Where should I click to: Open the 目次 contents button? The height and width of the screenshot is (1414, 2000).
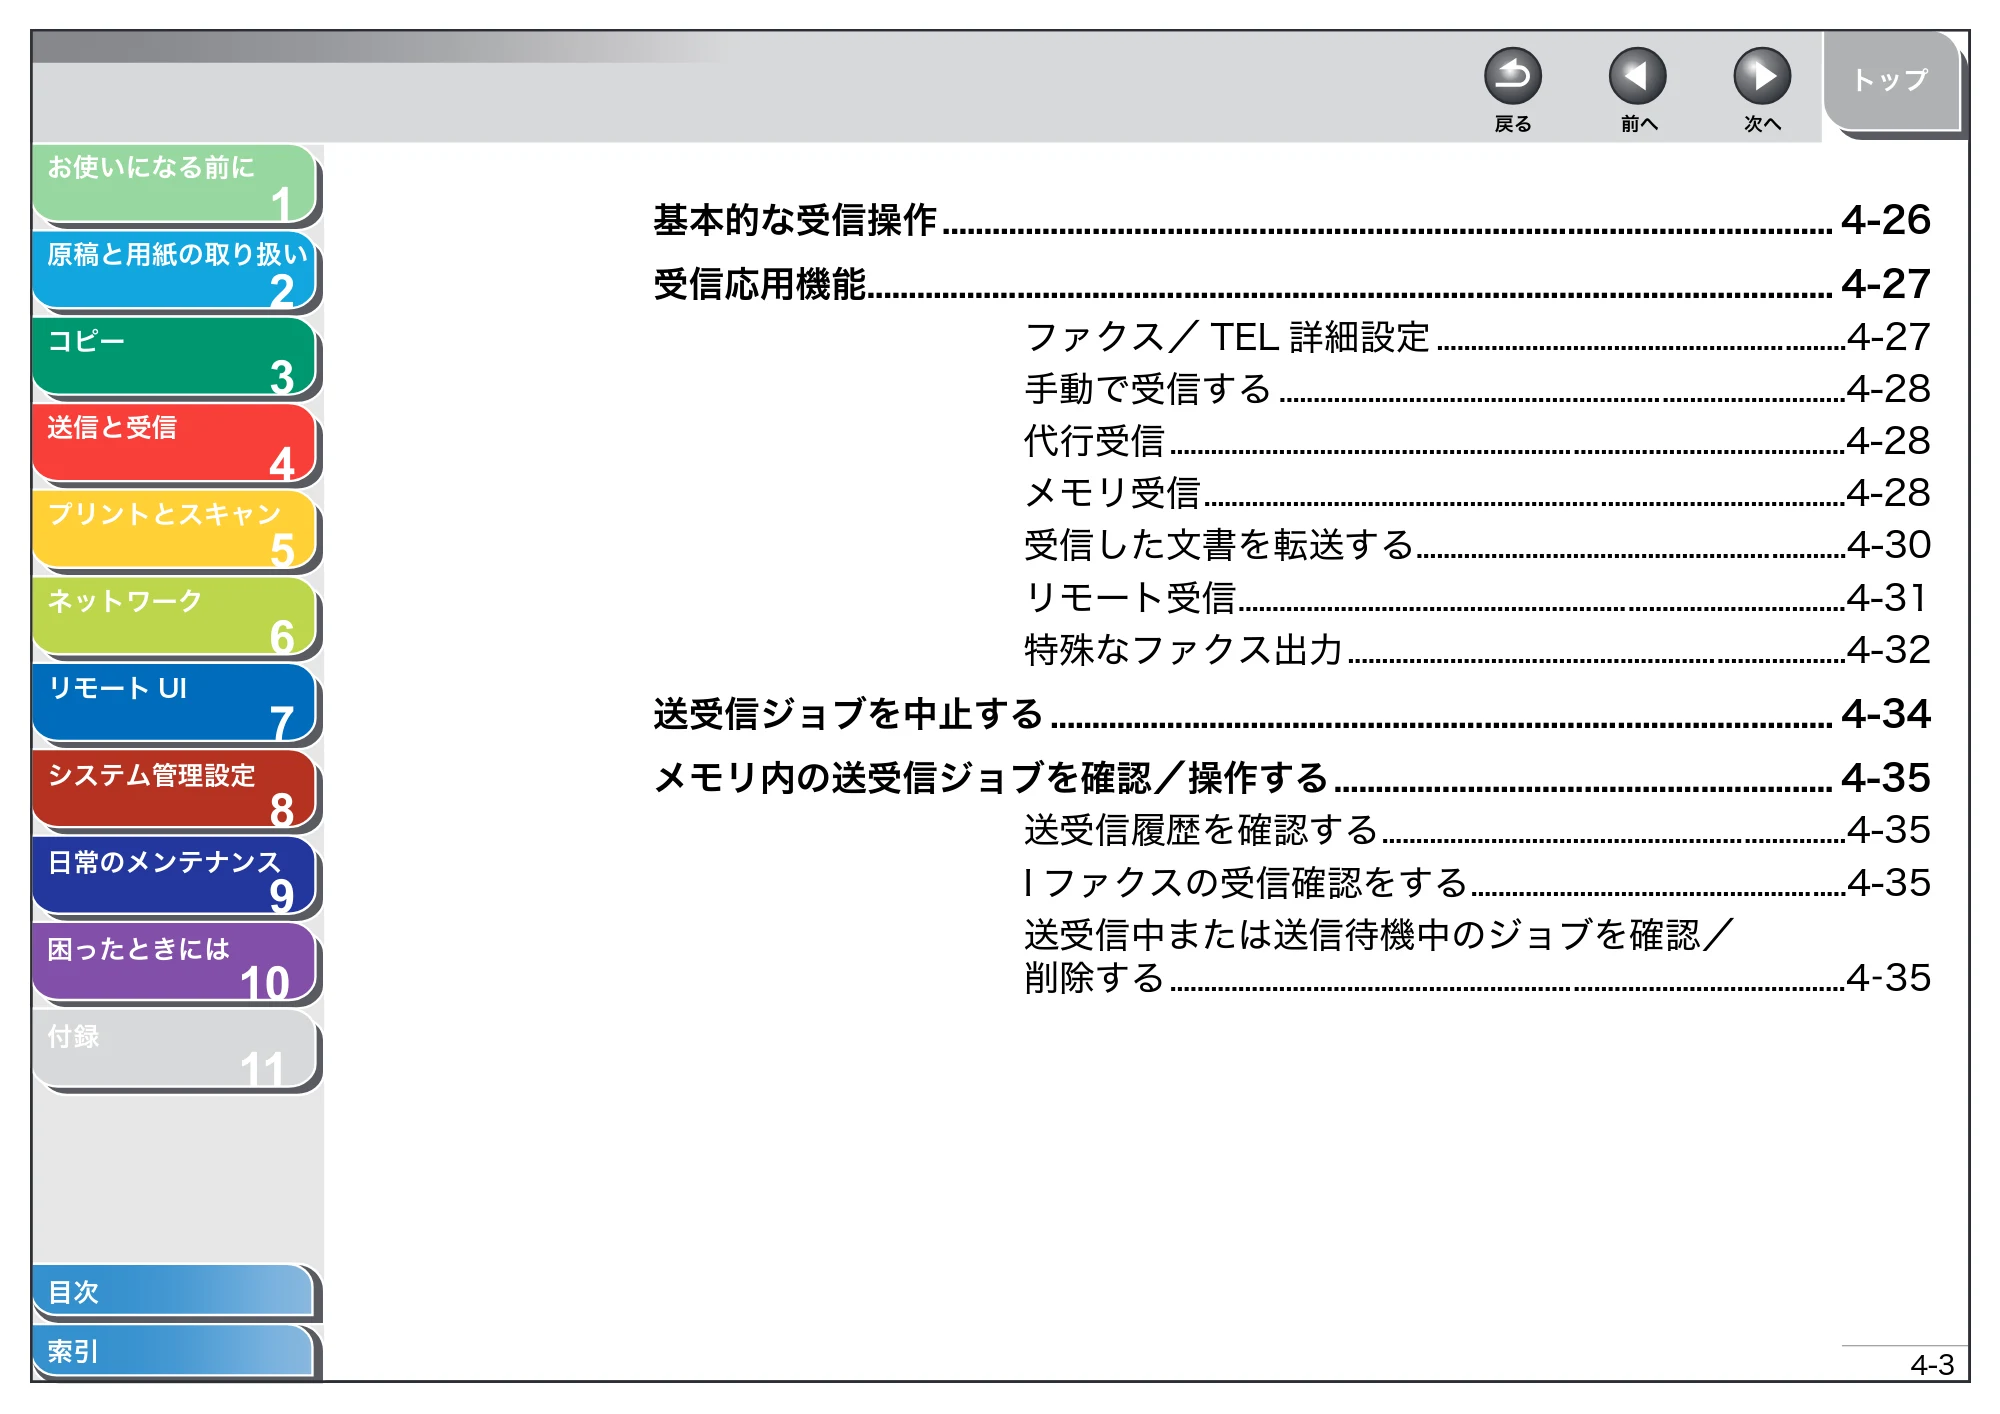173,1292
